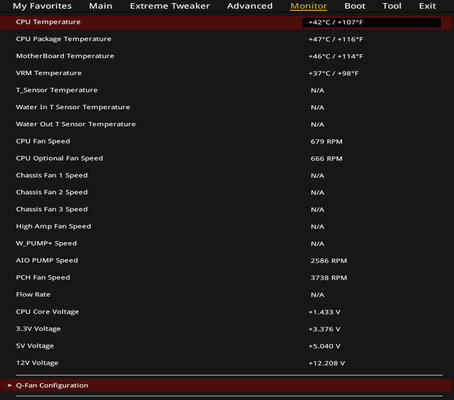
Task: Click N/A value for High Amp Fan
Action: (317, 227)
